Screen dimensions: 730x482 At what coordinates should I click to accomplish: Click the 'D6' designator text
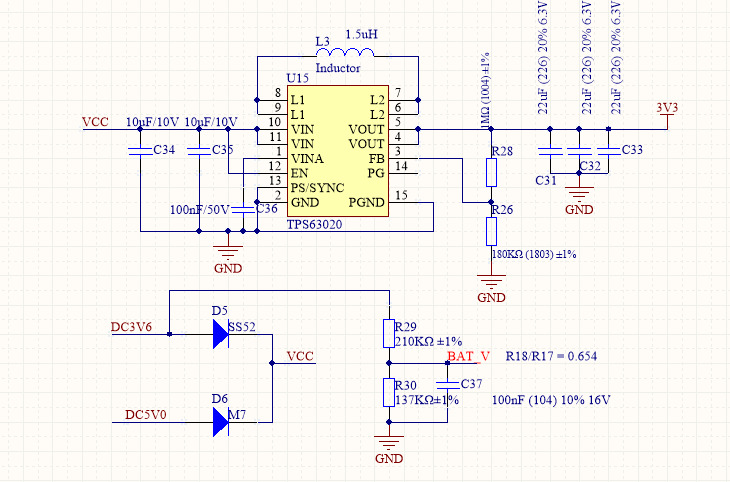pyautogui.click(x=220, y=399)
